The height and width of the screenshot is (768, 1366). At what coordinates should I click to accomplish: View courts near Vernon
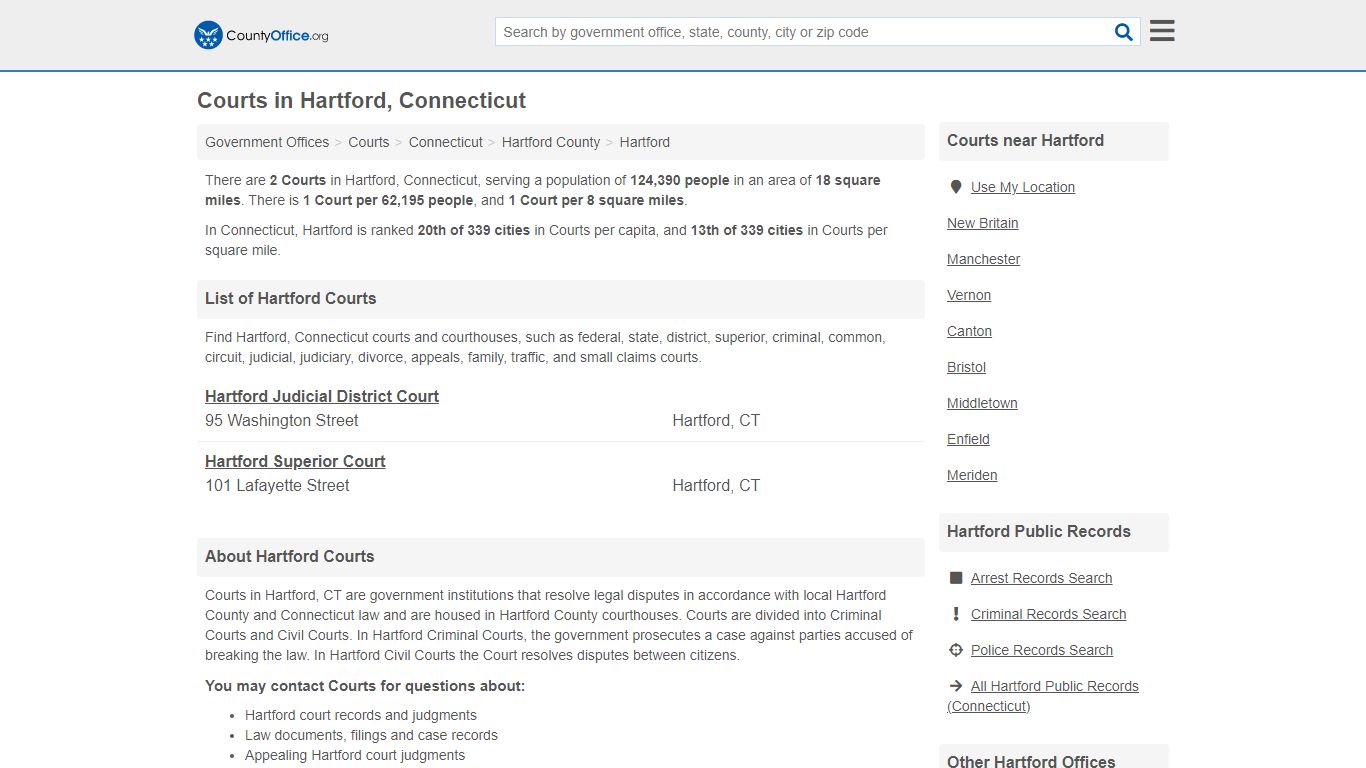pyautogui.click(x=969, y=295)
